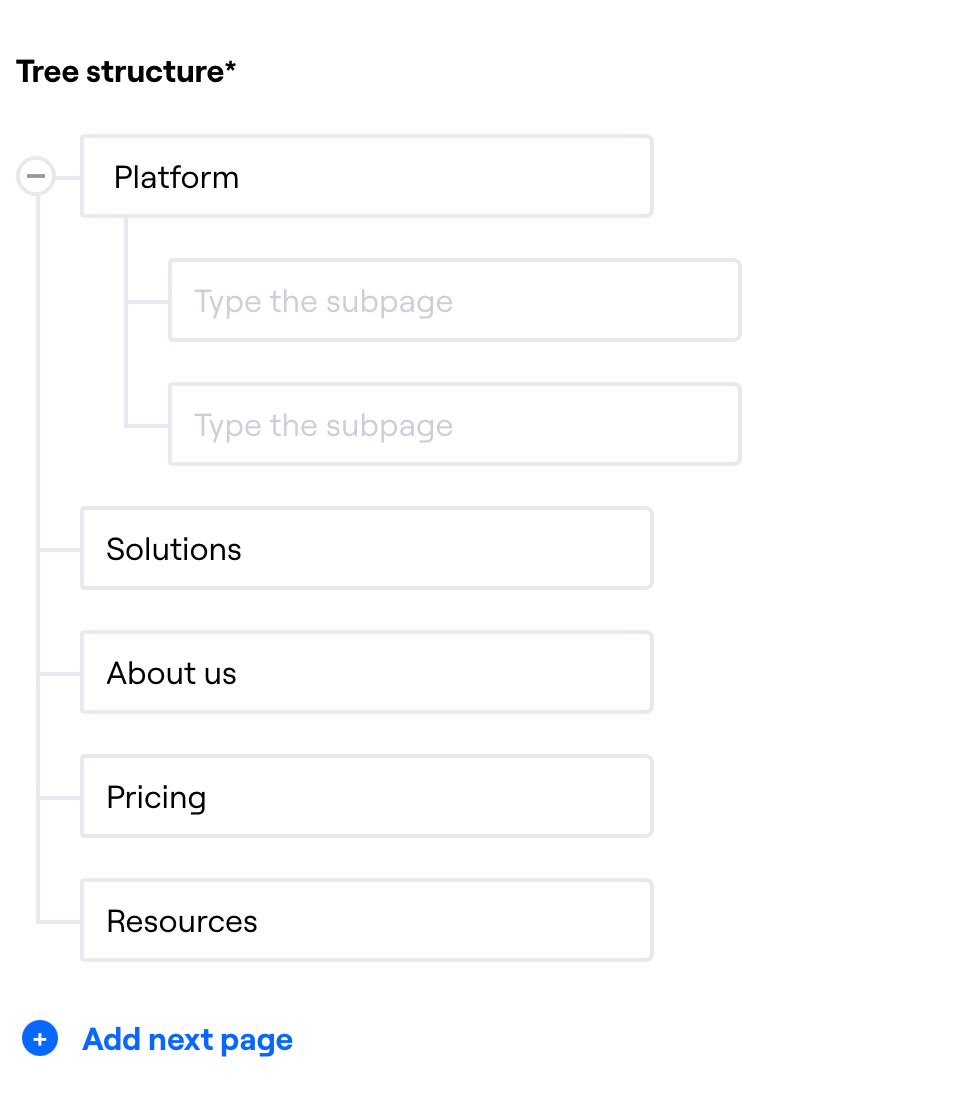
Task: Focus the Resources page field
Action: pyautogui.click(x=367, y=921)
